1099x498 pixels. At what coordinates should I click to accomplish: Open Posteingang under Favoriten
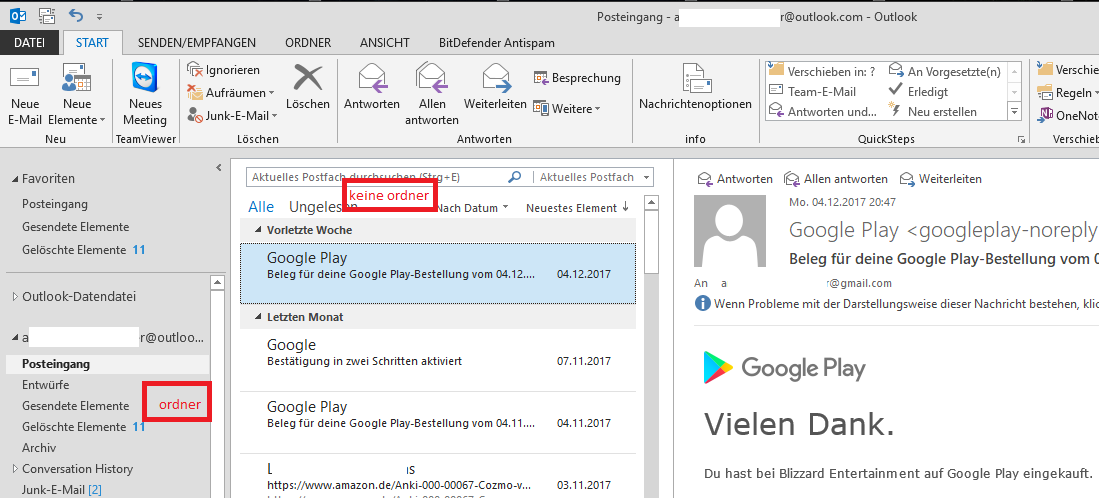pyautogui.click(x=55, y=205)
